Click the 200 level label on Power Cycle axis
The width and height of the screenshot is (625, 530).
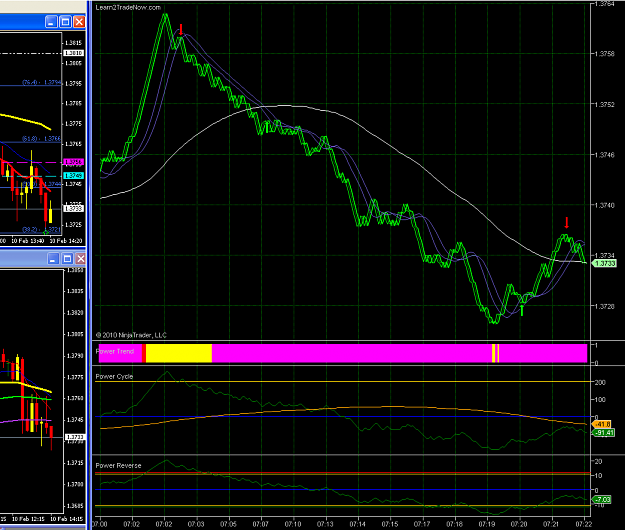coord(600,383)
